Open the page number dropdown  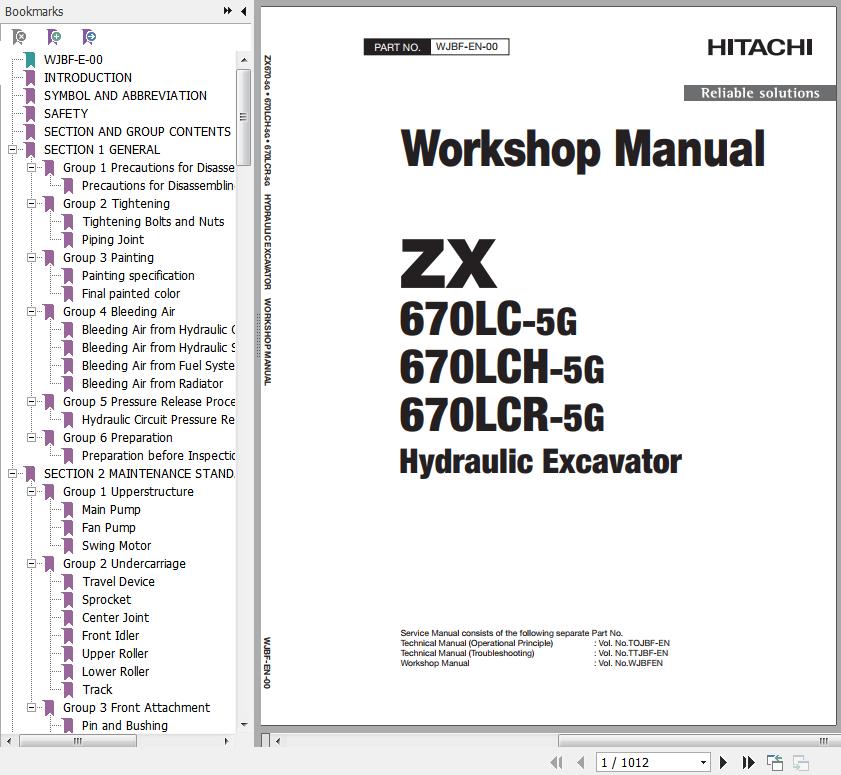click(703, 763)
